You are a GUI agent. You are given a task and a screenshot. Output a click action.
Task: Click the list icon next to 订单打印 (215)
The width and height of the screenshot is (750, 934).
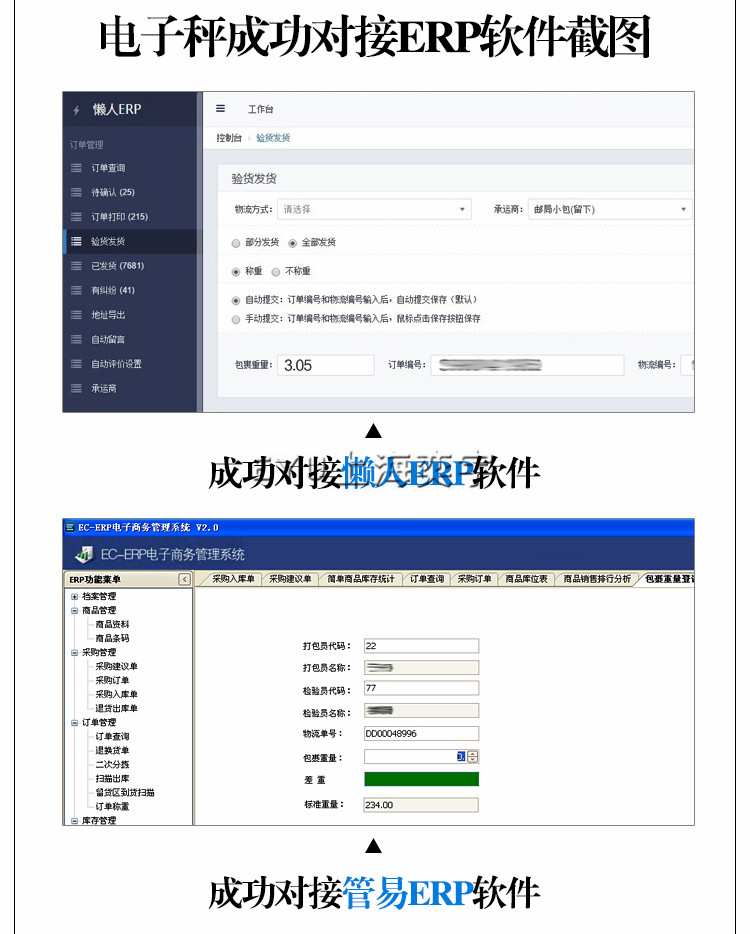[76, 217]
